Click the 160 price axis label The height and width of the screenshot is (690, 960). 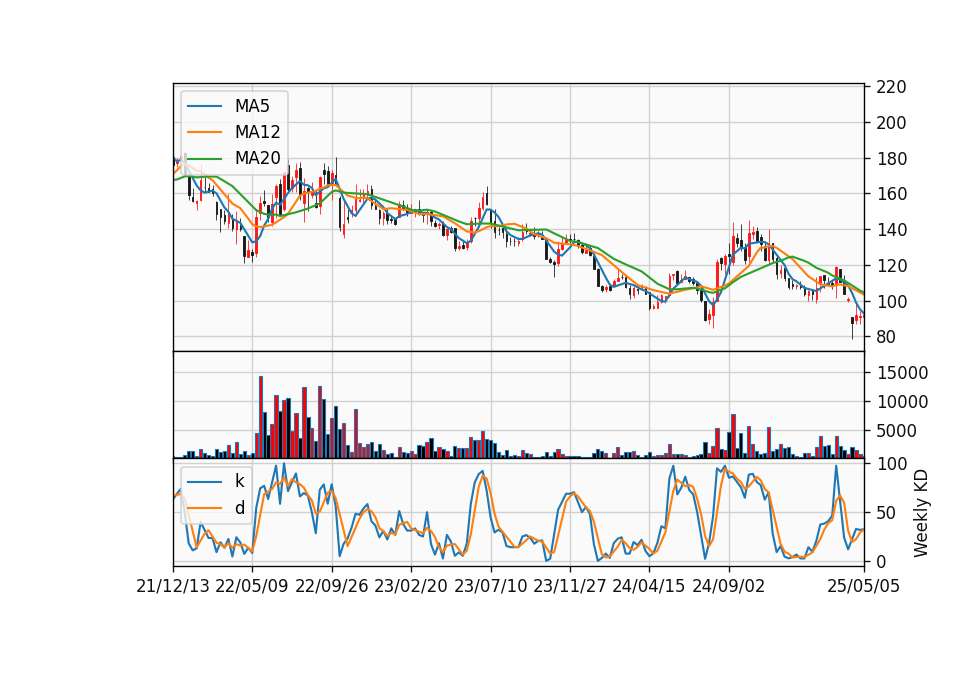coord(891,194)
